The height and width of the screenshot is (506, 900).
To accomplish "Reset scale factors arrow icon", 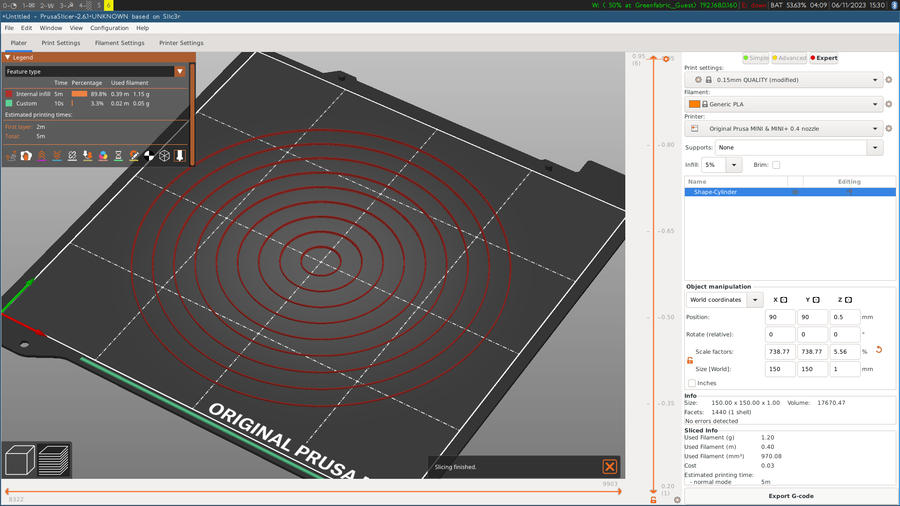I will [879, 349].
